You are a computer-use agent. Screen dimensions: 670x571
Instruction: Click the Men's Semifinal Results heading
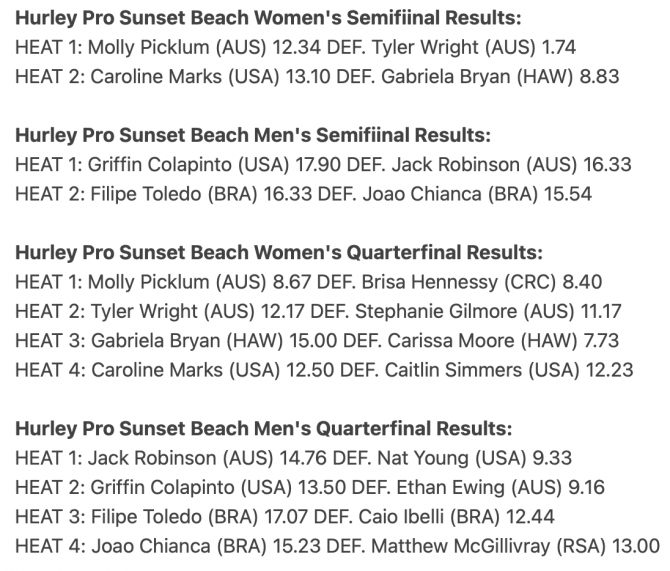(x=253, y=135)
